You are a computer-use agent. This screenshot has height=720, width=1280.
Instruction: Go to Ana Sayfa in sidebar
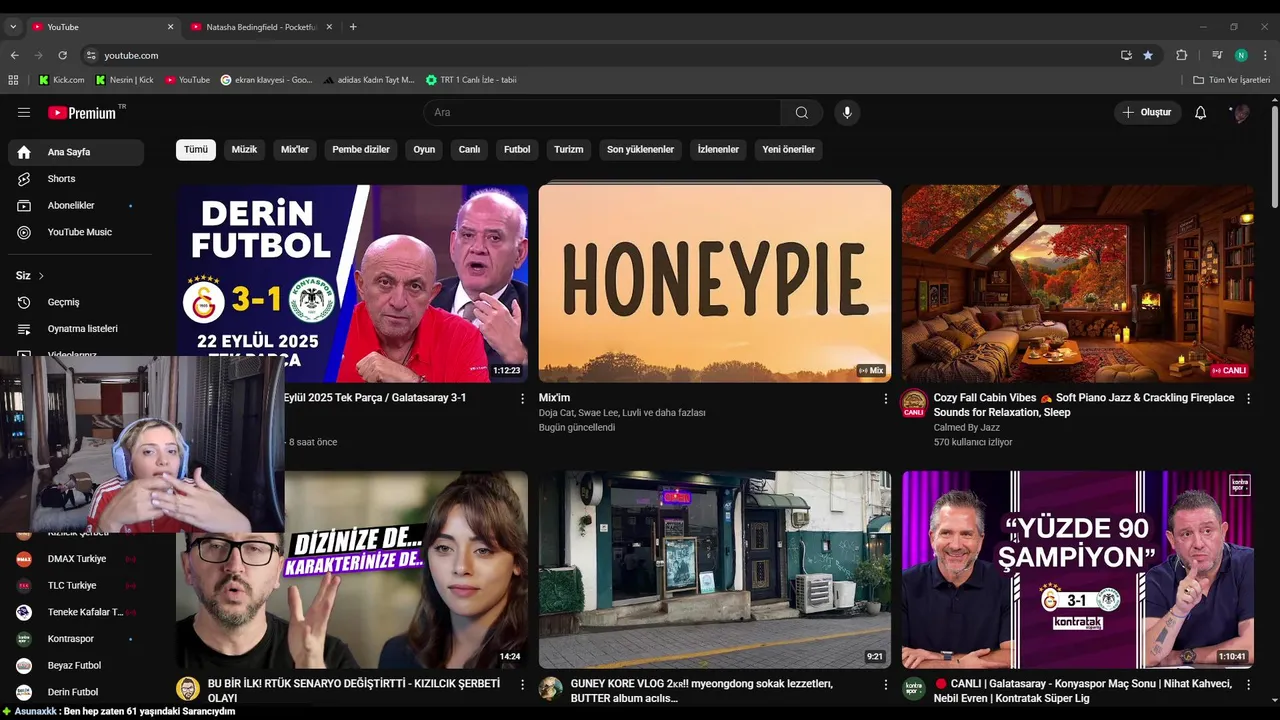point(76,152)
